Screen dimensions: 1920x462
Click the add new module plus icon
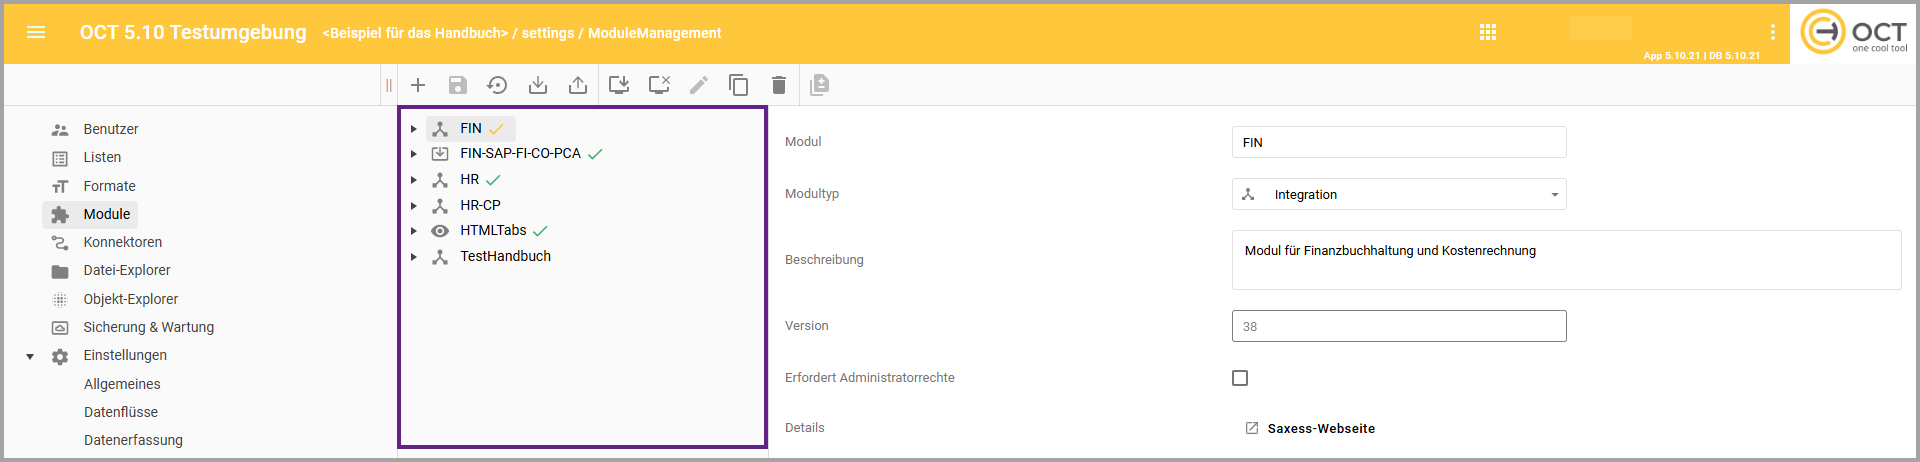click(418, 85)
